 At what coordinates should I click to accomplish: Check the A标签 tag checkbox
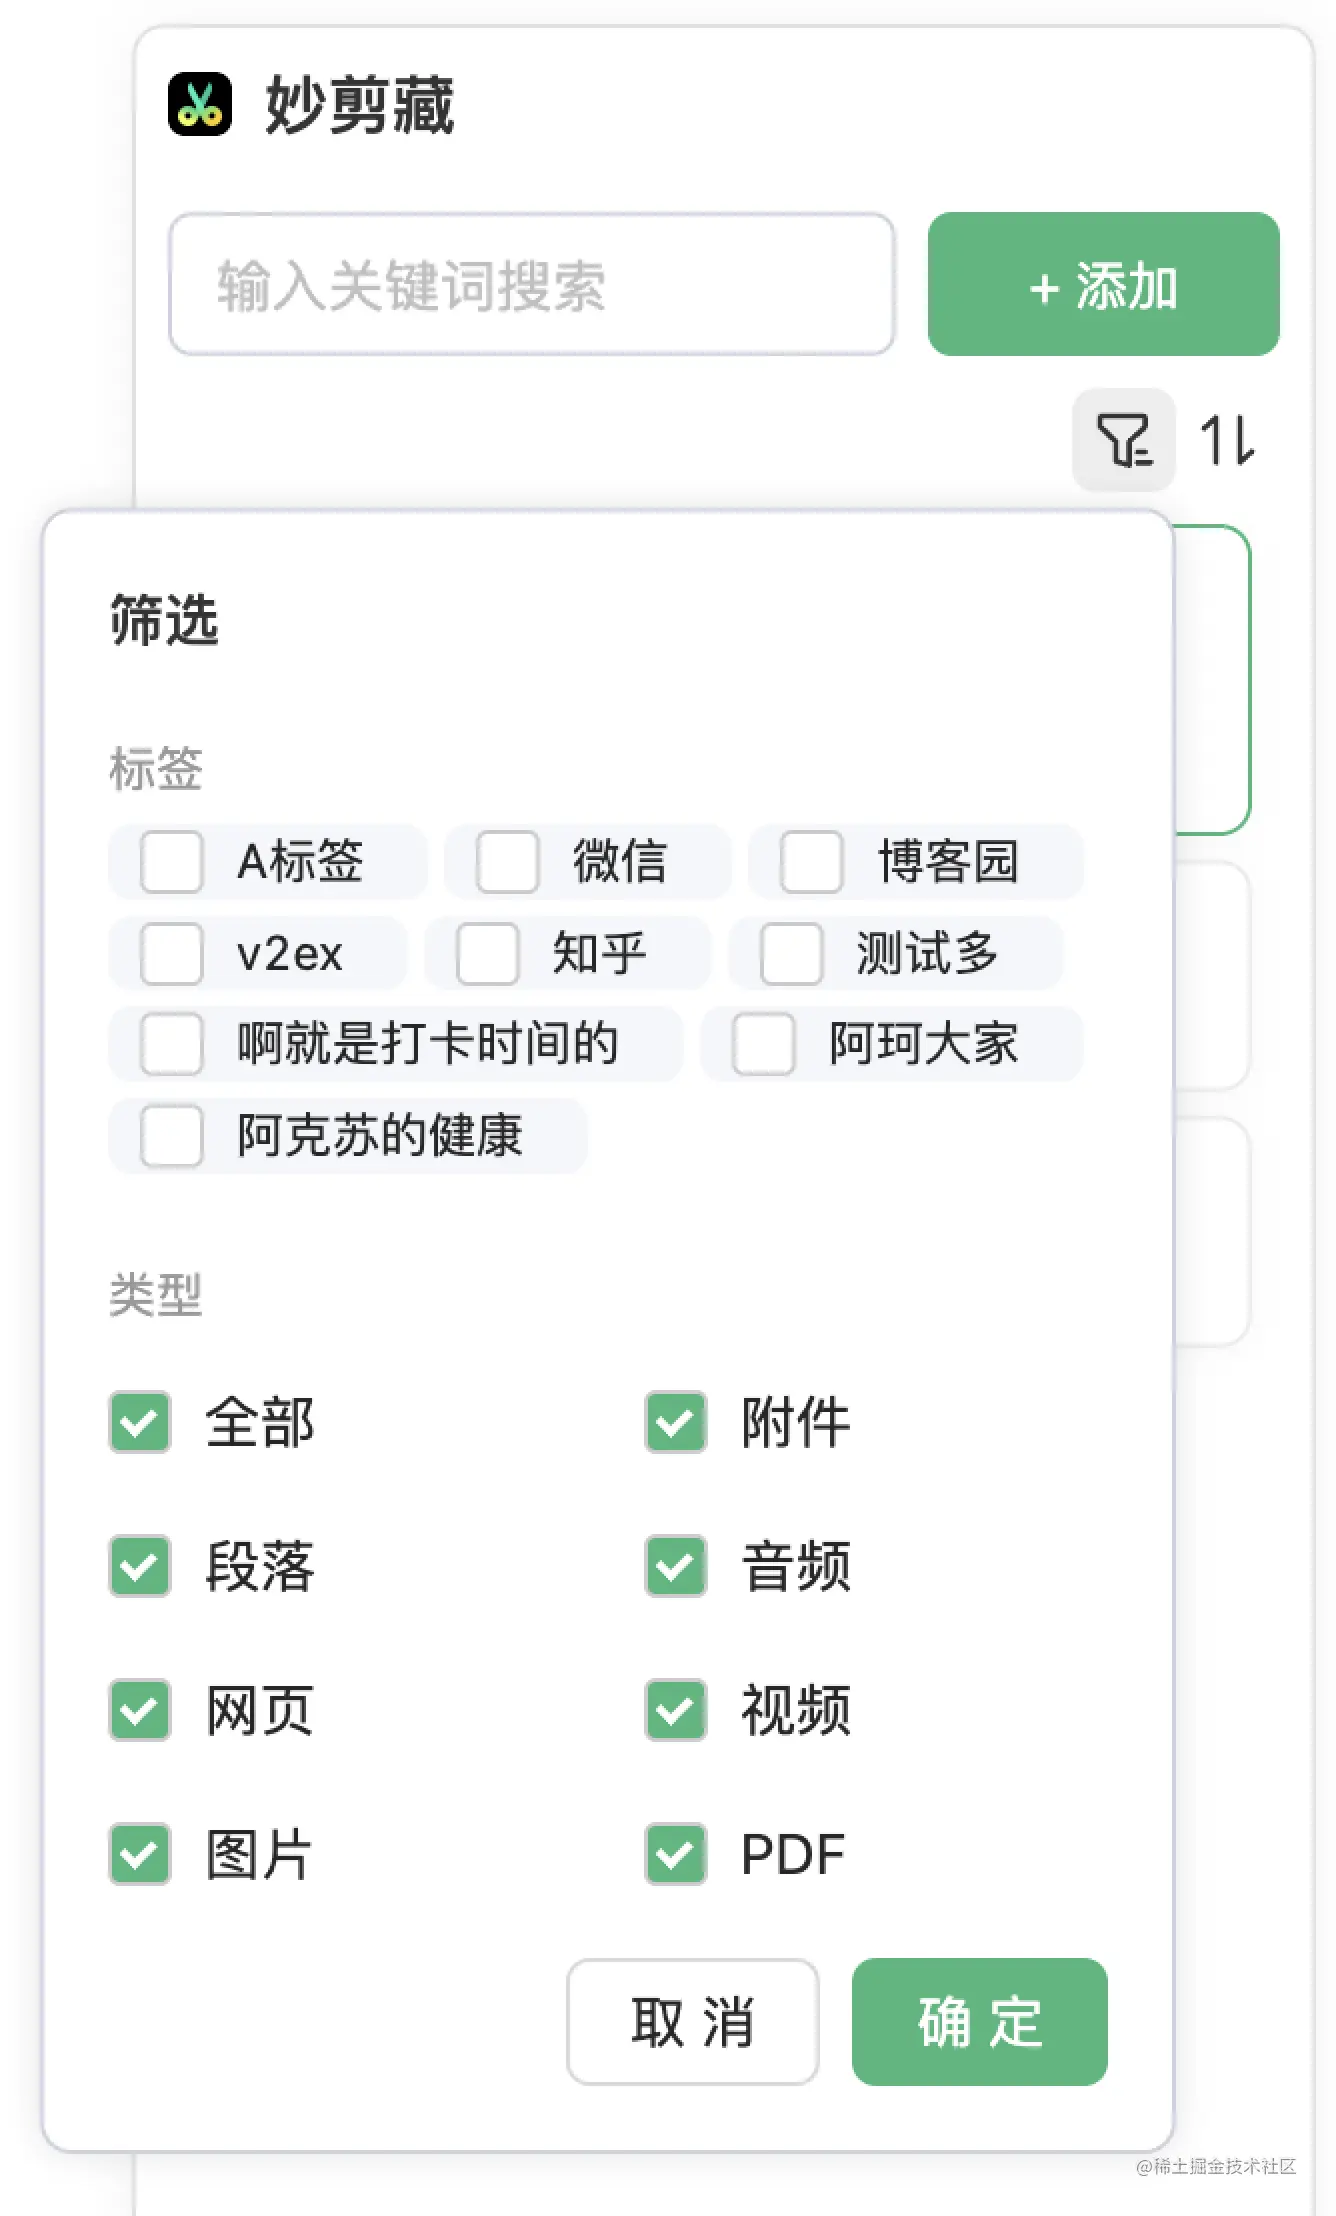point(172,862)
